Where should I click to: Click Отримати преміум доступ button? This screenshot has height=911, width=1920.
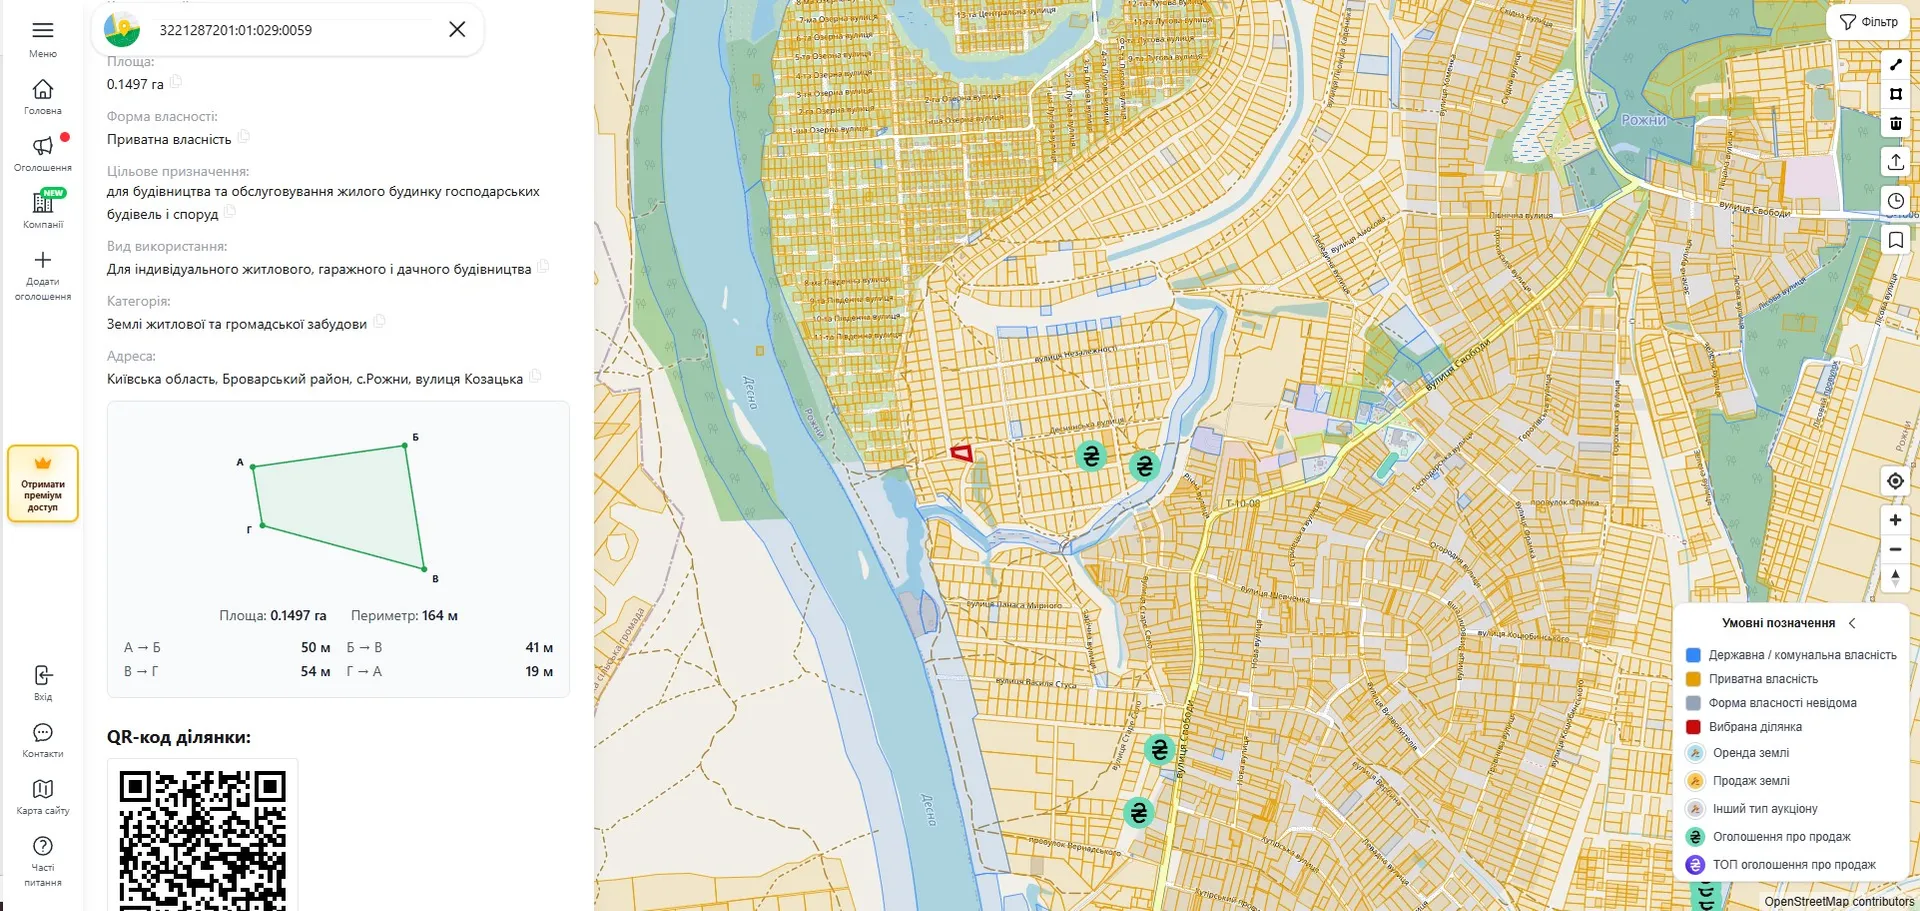(x=43, y=484)
